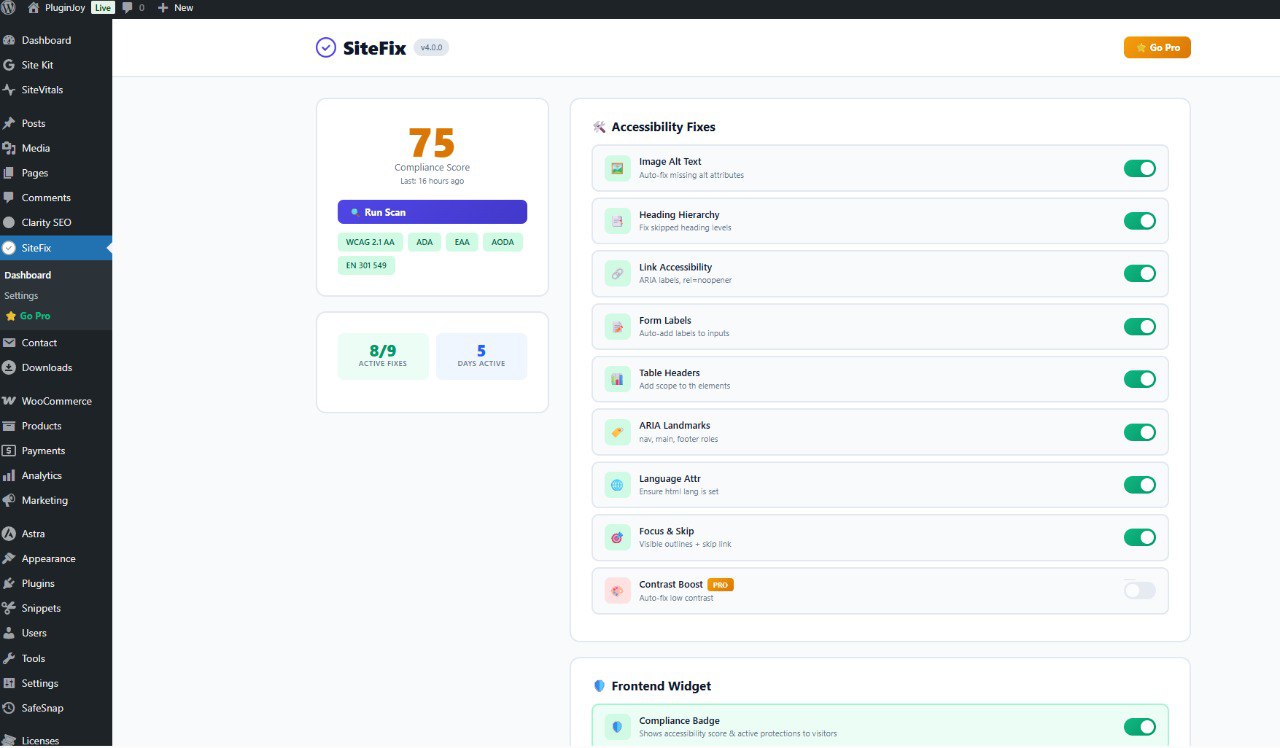Click the 75 Compliance Score number
Viewport: 1280px width, 748px height.
tap(432, 141)
